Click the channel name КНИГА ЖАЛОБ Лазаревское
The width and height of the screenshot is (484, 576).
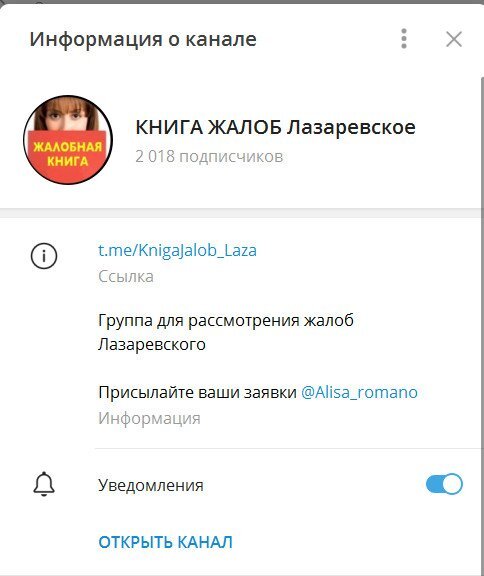coord(275,127)
